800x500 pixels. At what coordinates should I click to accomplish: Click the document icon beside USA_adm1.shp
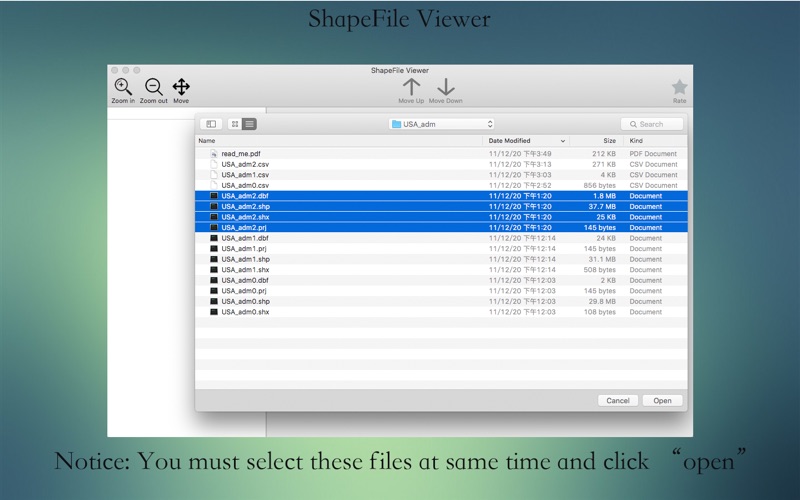[x=214, y=259]
